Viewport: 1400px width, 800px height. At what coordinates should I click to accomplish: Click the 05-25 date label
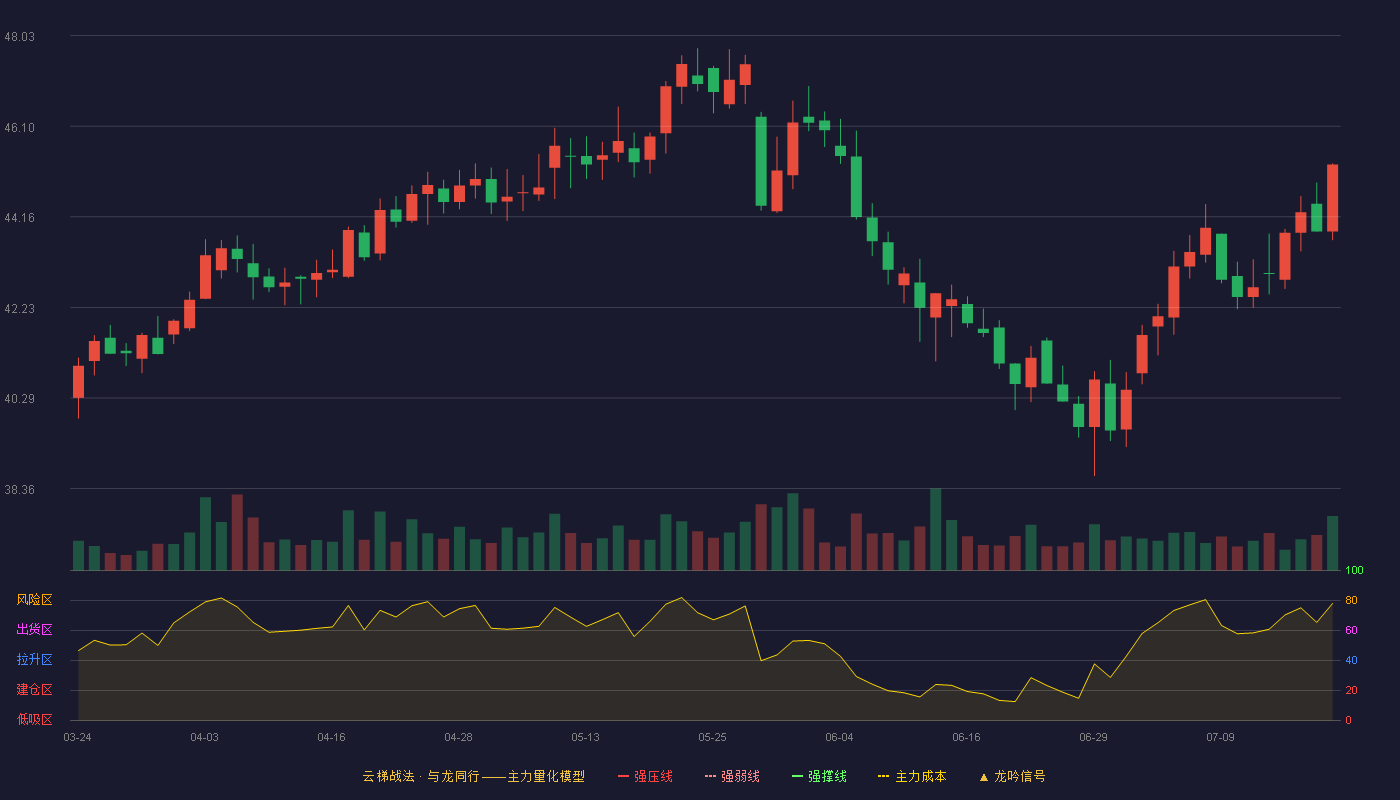pyautogui.click(x=712, y=737)
